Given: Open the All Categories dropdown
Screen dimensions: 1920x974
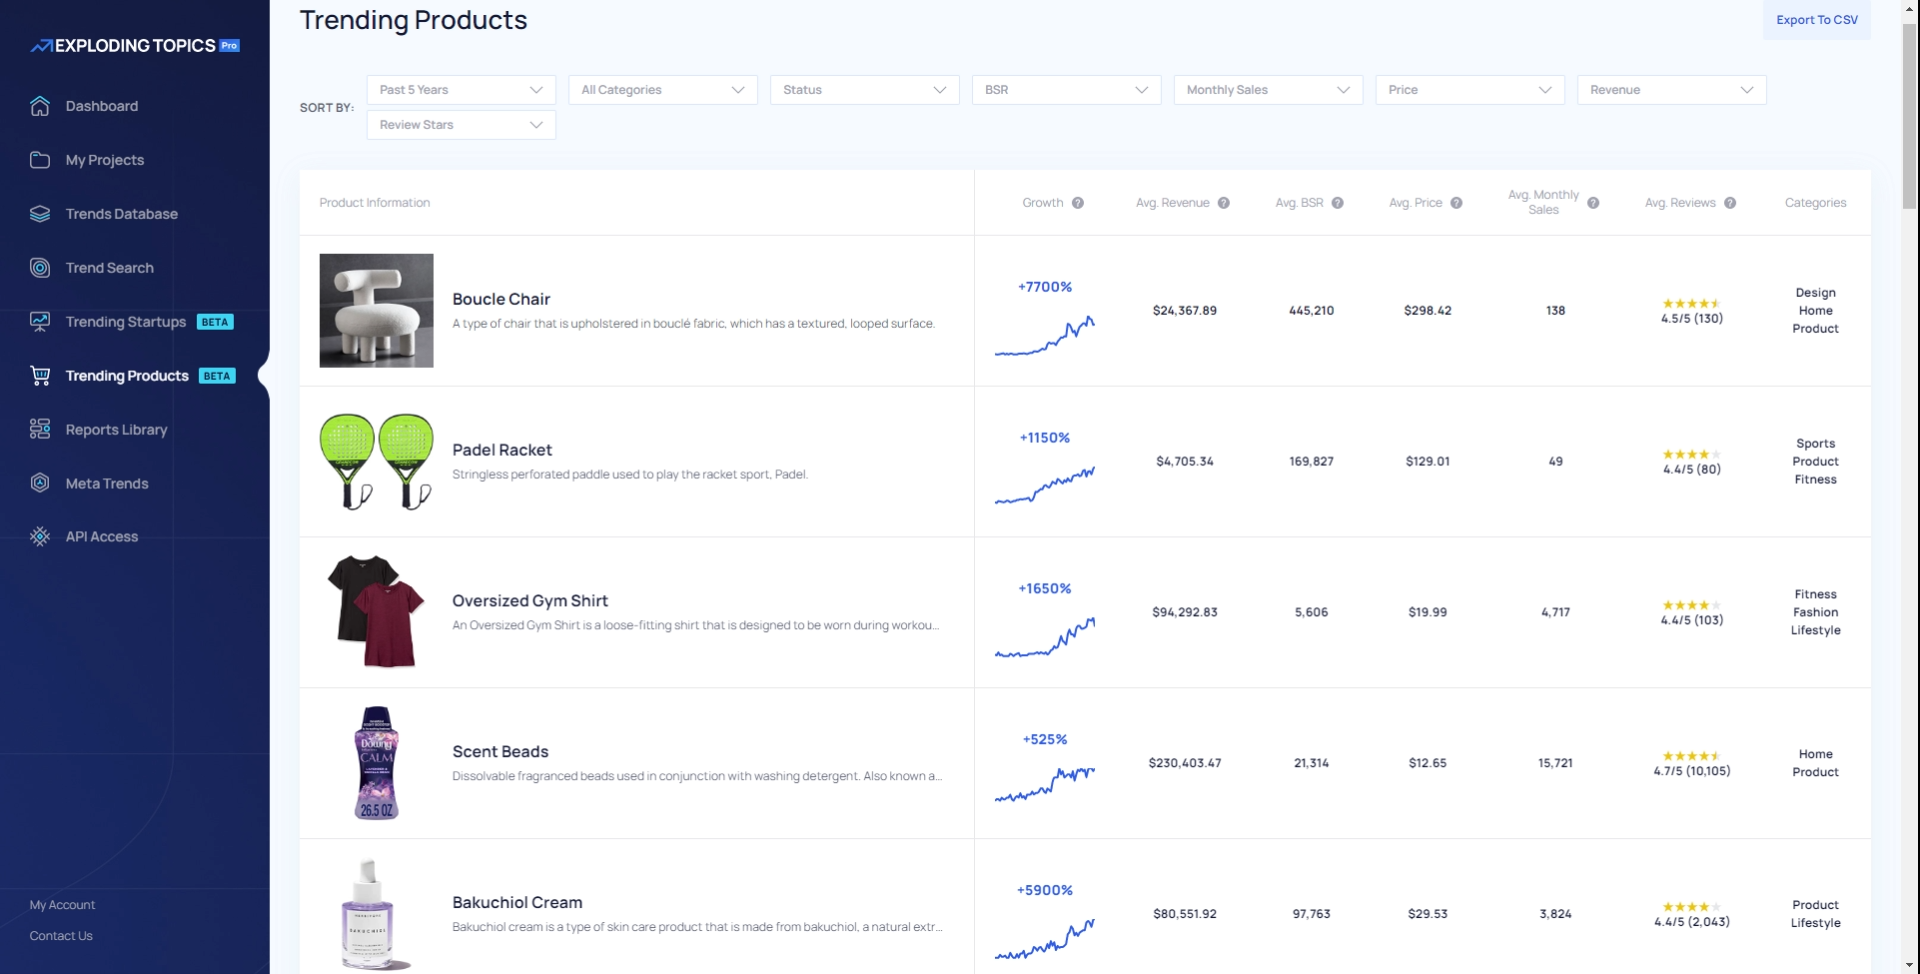Looking at the screenshot, I should pyautogui.click(x=662, y=90).
